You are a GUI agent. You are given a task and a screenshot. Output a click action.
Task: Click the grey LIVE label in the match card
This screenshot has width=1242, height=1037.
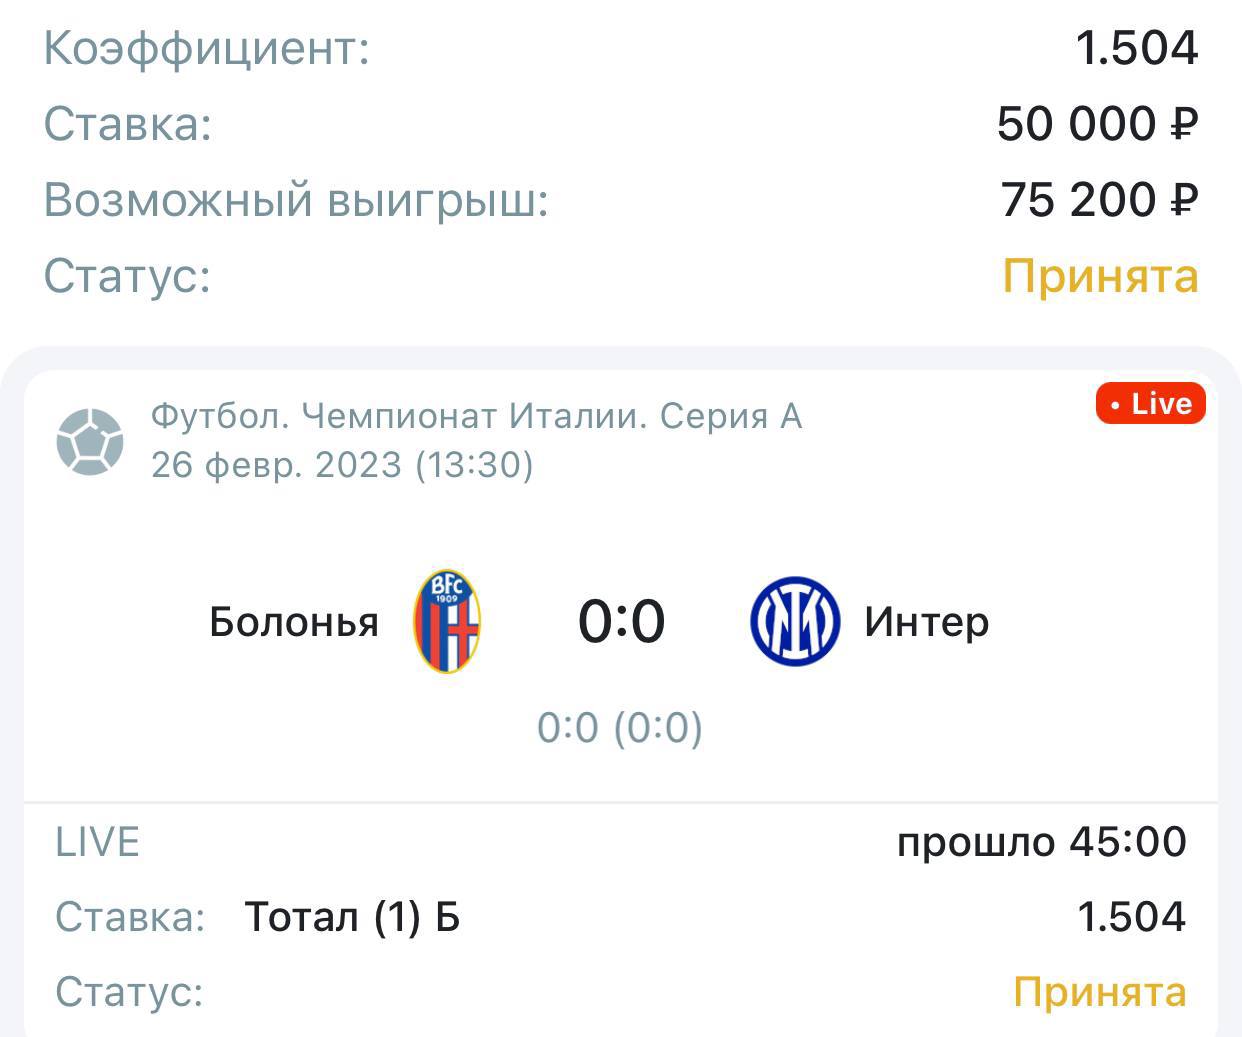(97, 842)
